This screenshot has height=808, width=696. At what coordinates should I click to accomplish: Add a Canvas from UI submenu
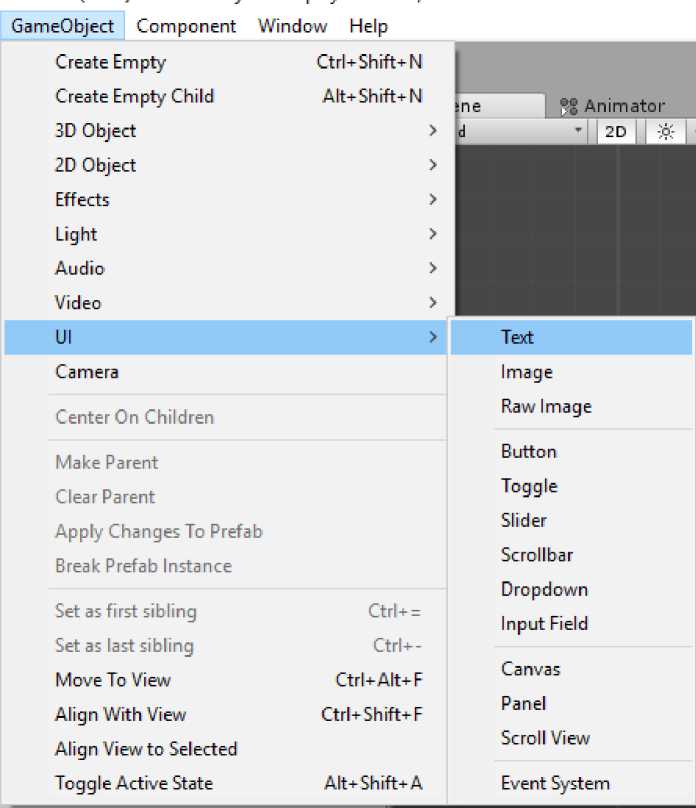click(531, 669)
